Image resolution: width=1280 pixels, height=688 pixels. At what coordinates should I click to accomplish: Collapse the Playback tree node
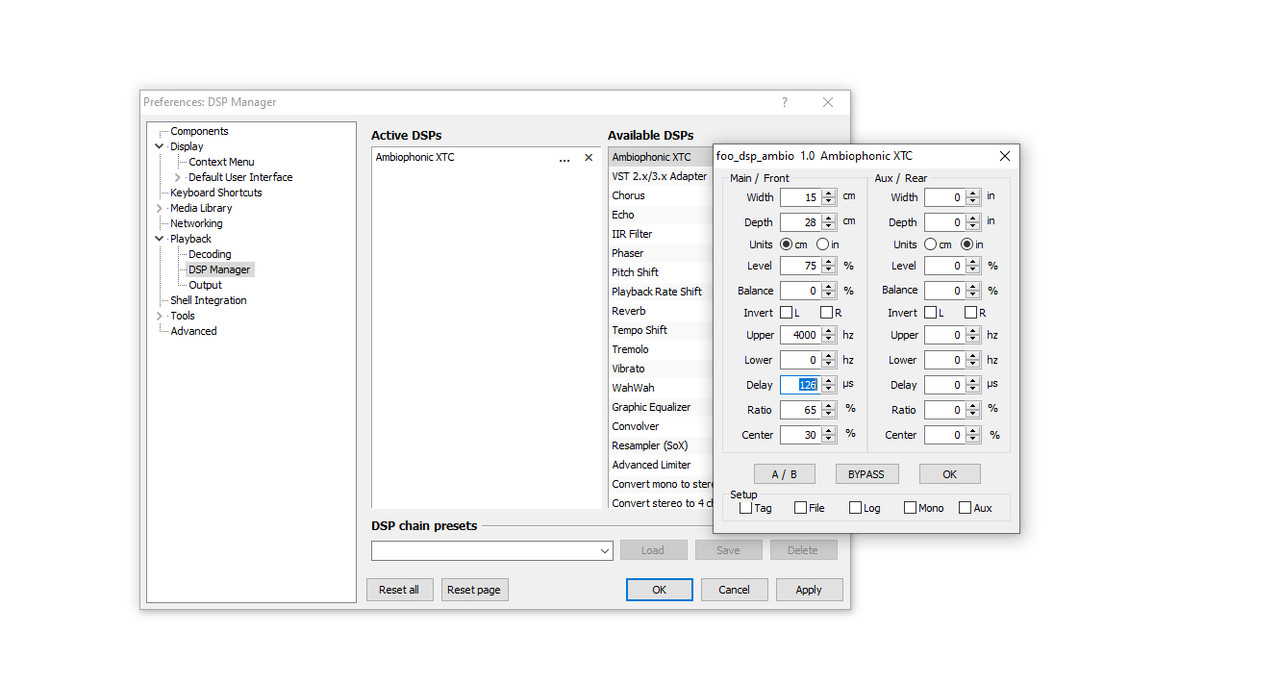159,239
